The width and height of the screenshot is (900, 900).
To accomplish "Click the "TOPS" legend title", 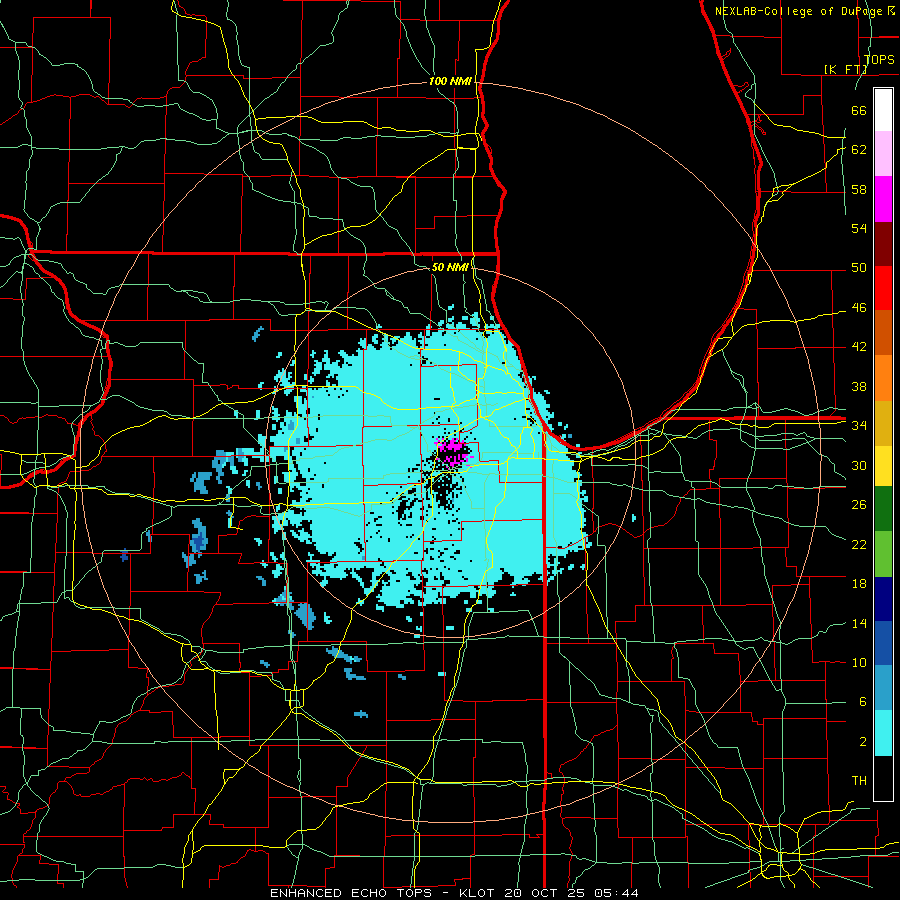I will point(879,59).
